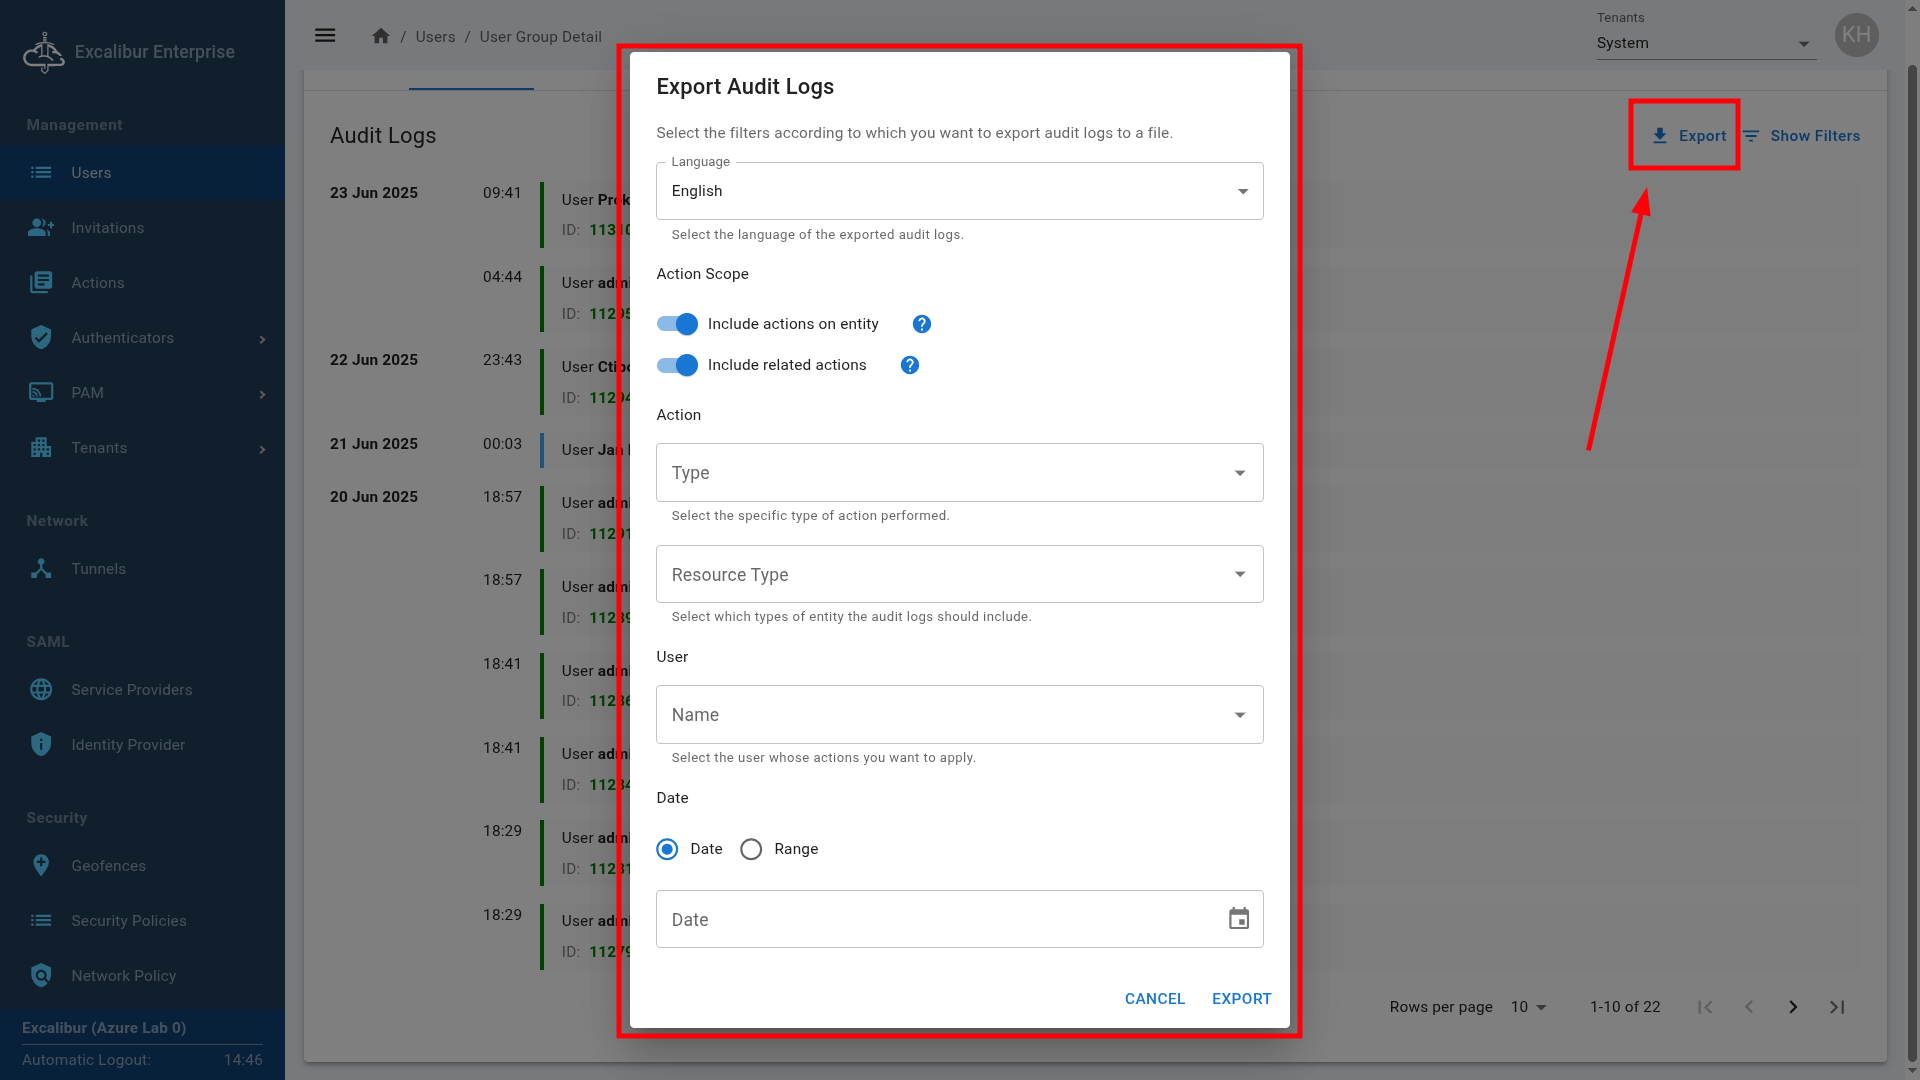Open the Language dropdown
This screenshot has height=1080, width=1920.
pos(959,191)
